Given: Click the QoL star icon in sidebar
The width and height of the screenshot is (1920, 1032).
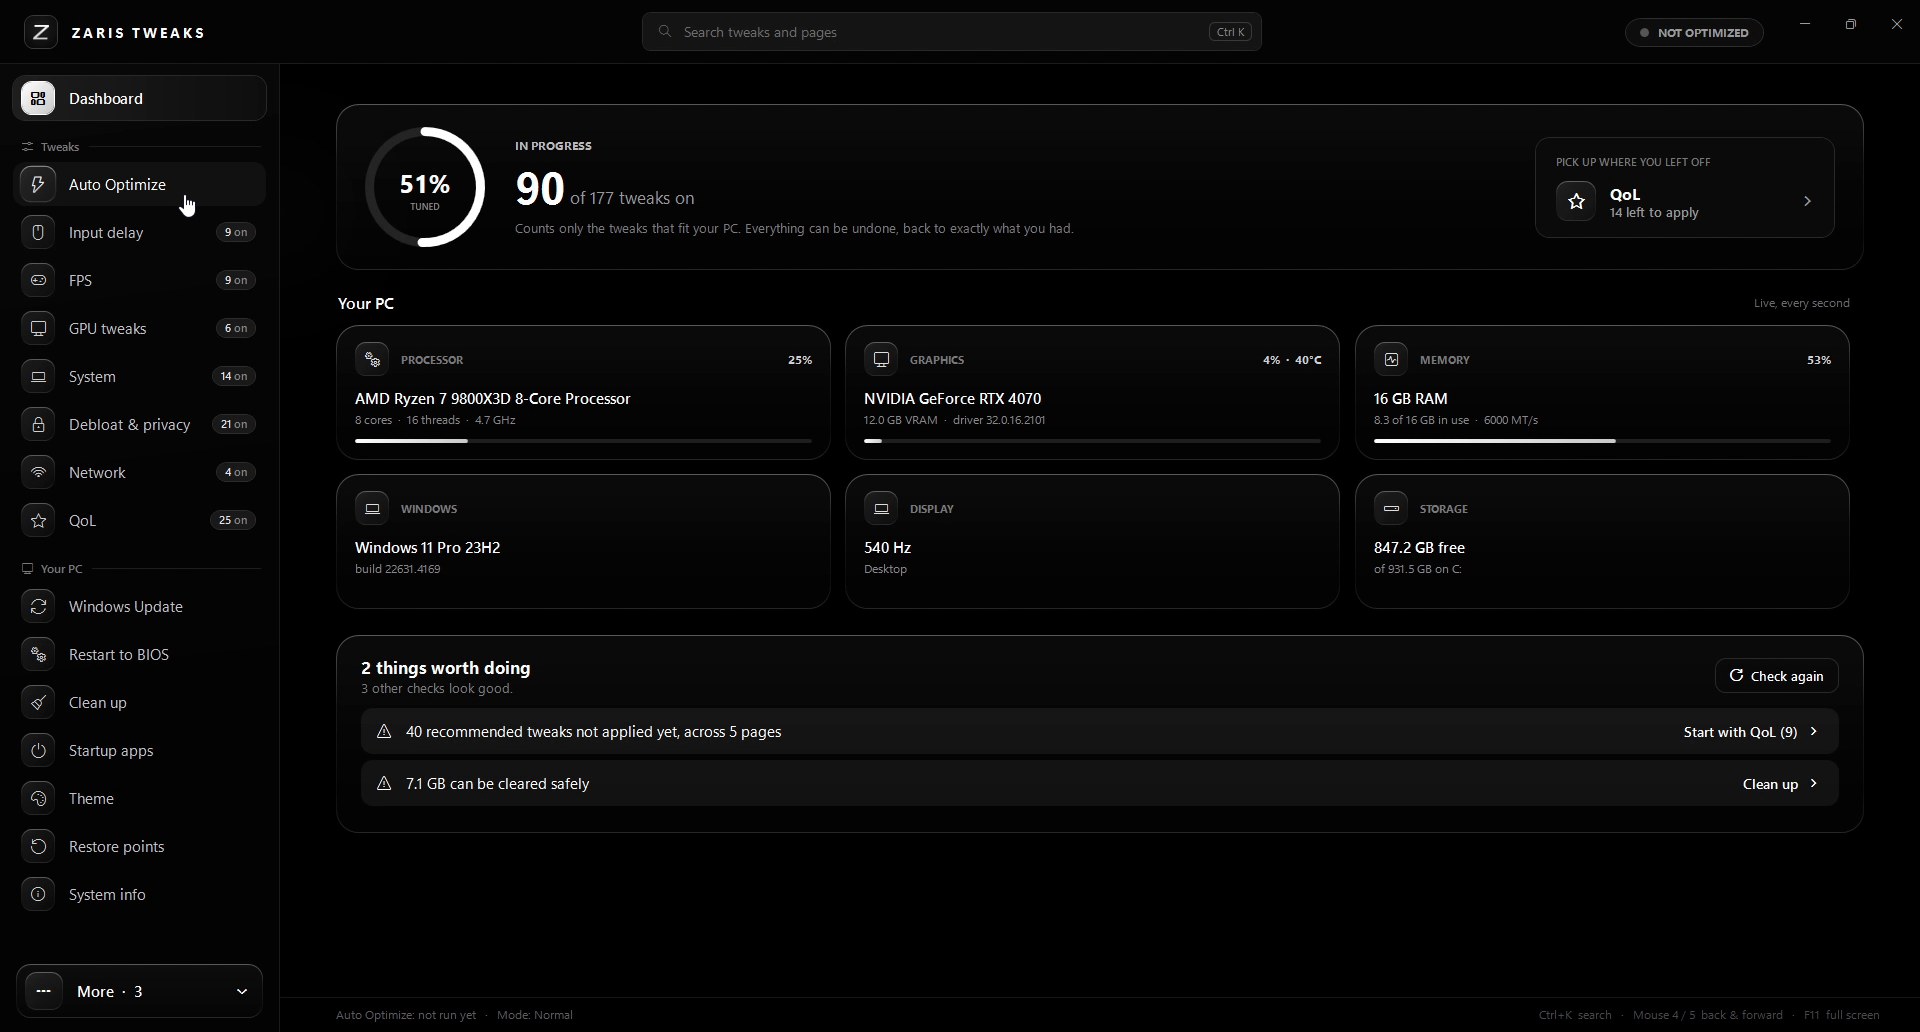Looking at the screenshot, I should coord(38,521).
